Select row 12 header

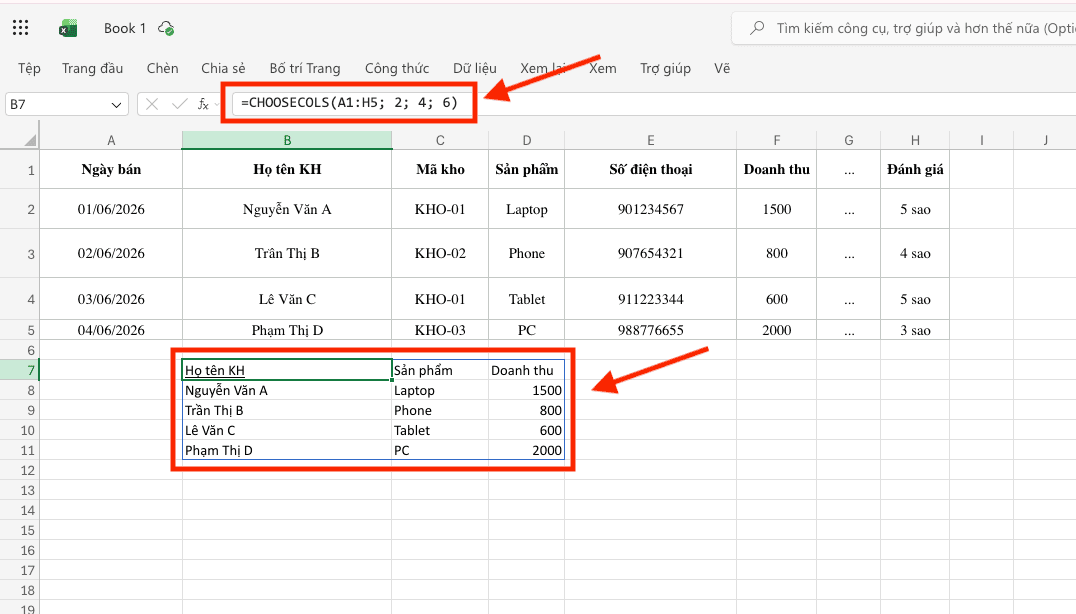tap(20, 471)
